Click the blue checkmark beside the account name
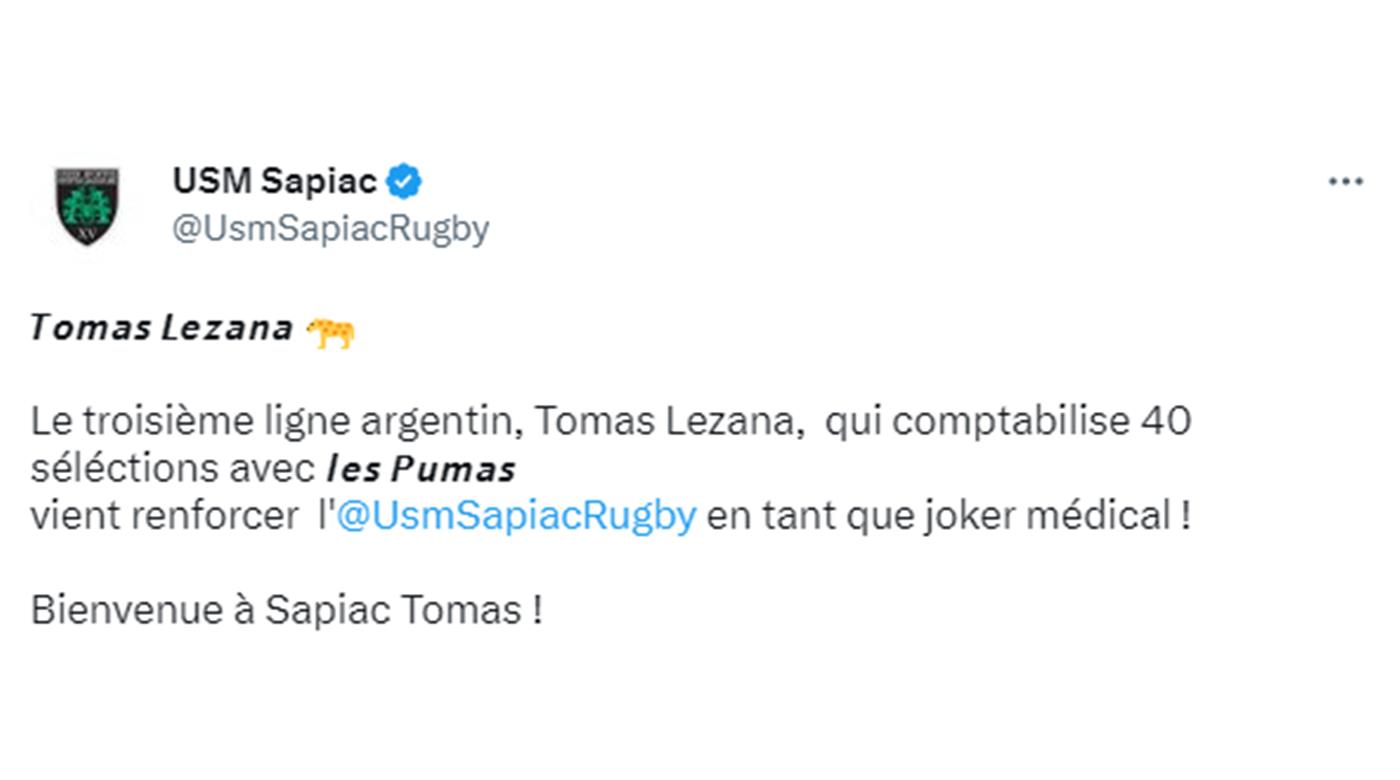1400x780 pixels. [404, 180]
